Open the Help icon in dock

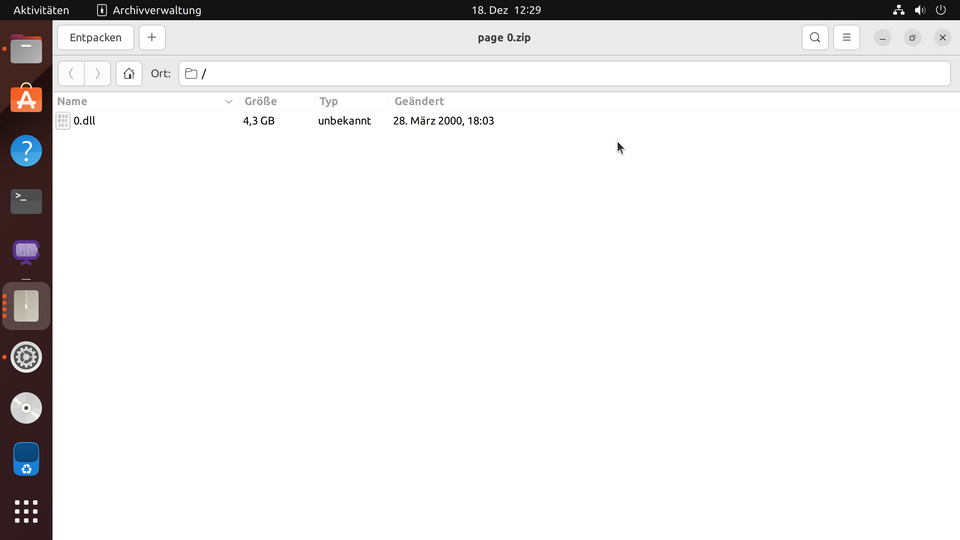26,151
